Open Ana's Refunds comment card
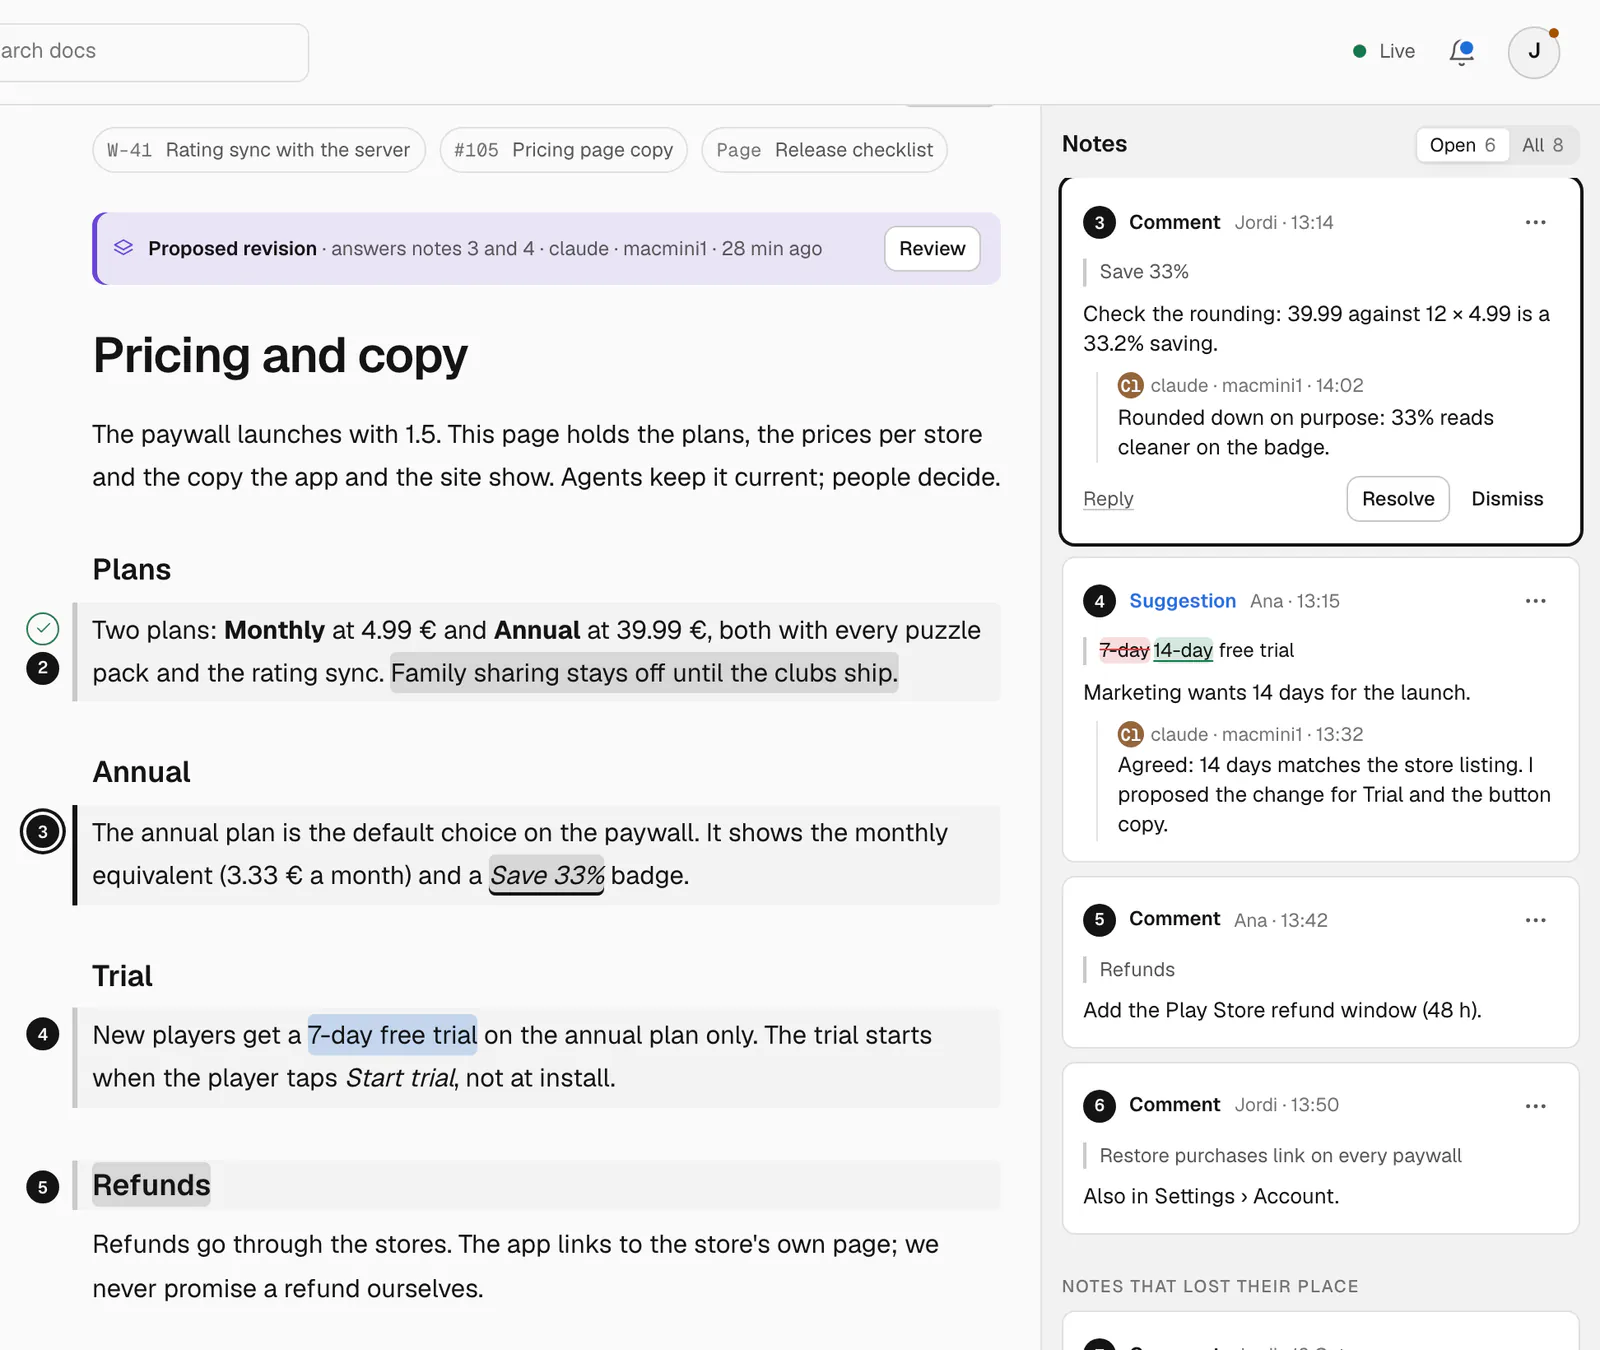The image size is (1600, 1350). coord(1320,963)
